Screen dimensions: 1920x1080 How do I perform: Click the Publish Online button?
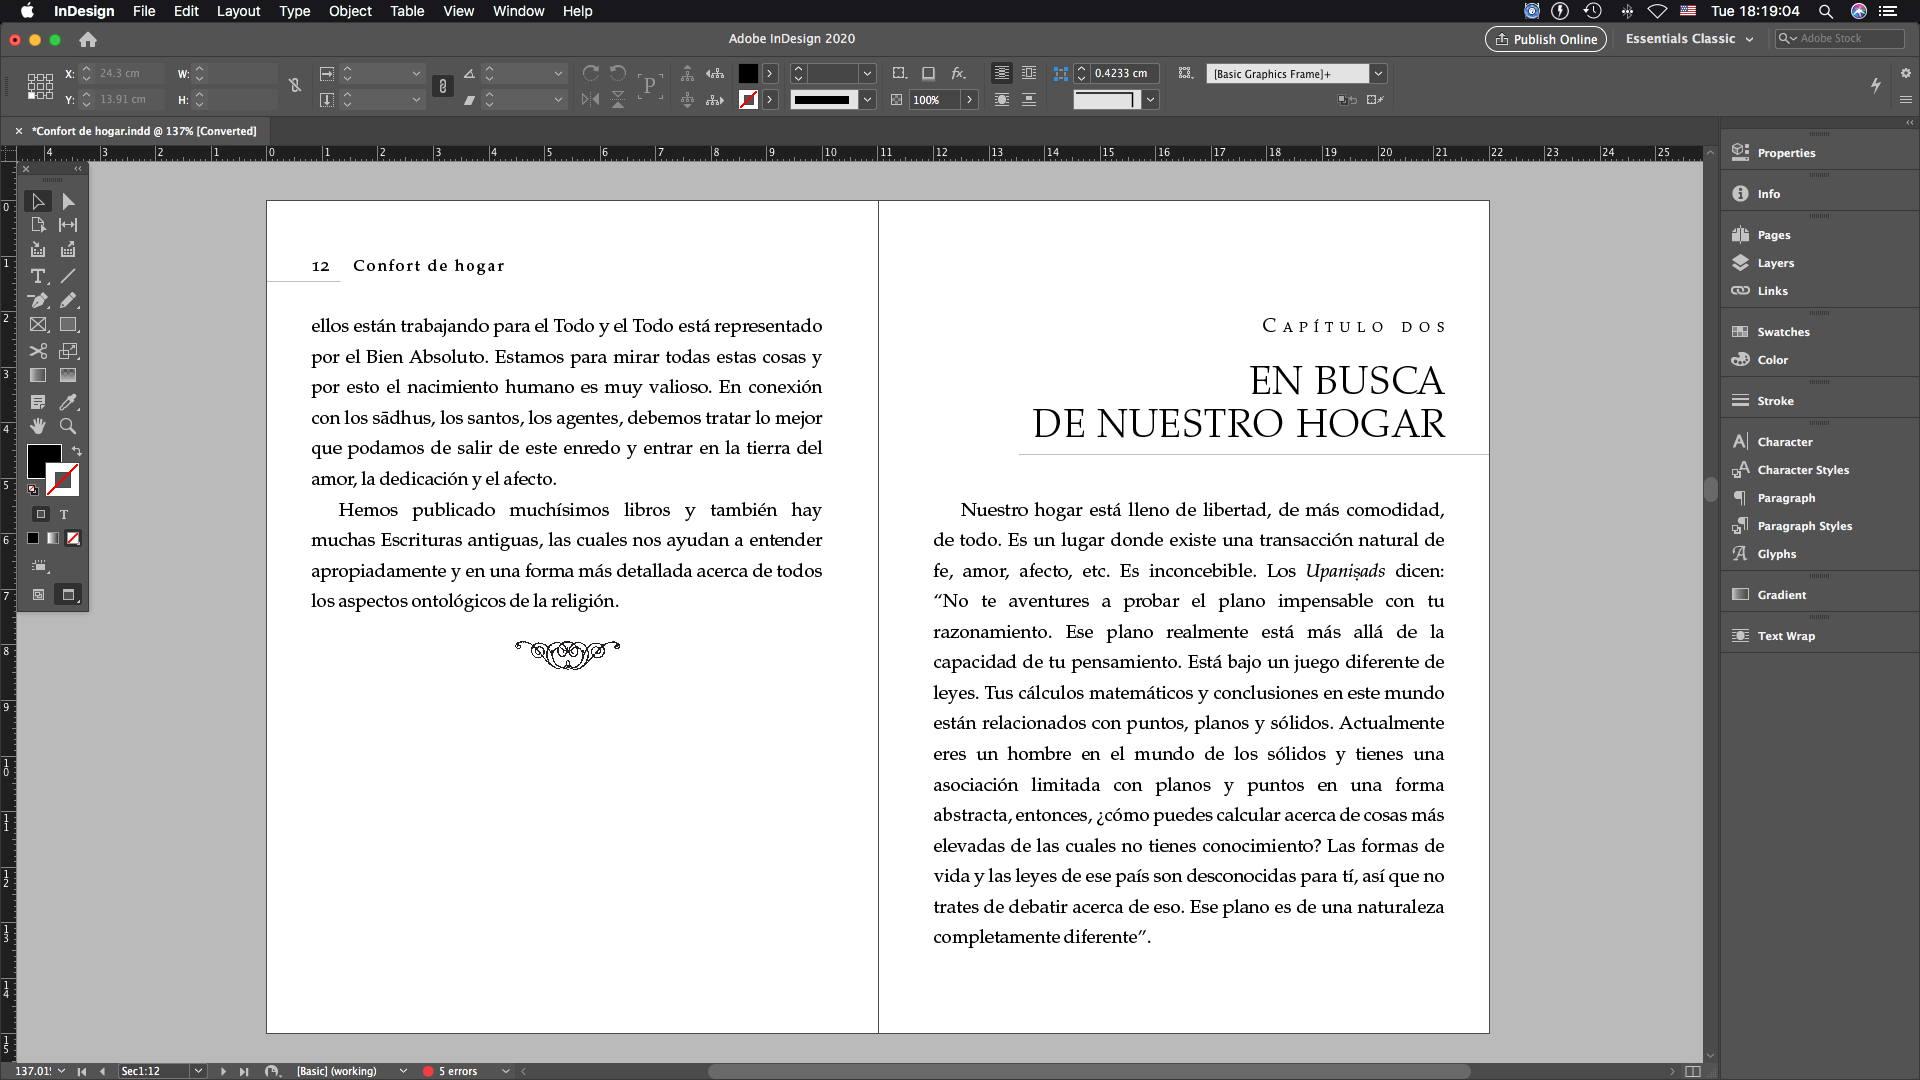pyautogui.click(x=1546, y=39)
